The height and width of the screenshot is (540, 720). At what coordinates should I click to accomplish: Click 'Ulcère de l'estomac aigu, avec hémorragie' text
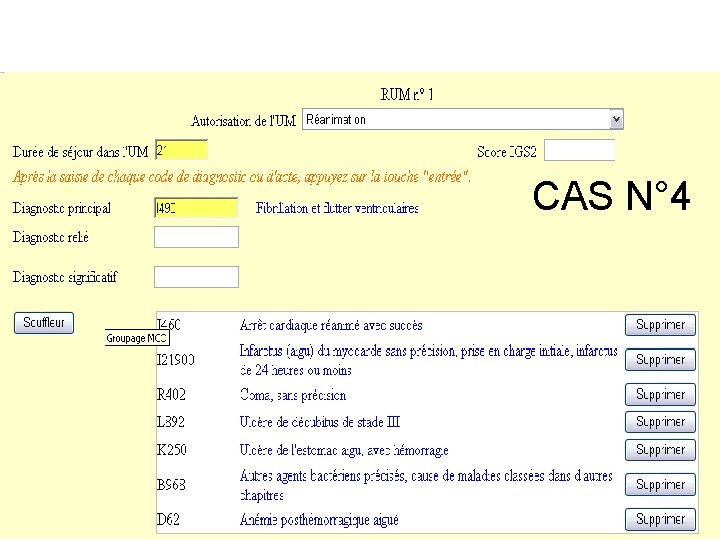(x=344, y=450)
